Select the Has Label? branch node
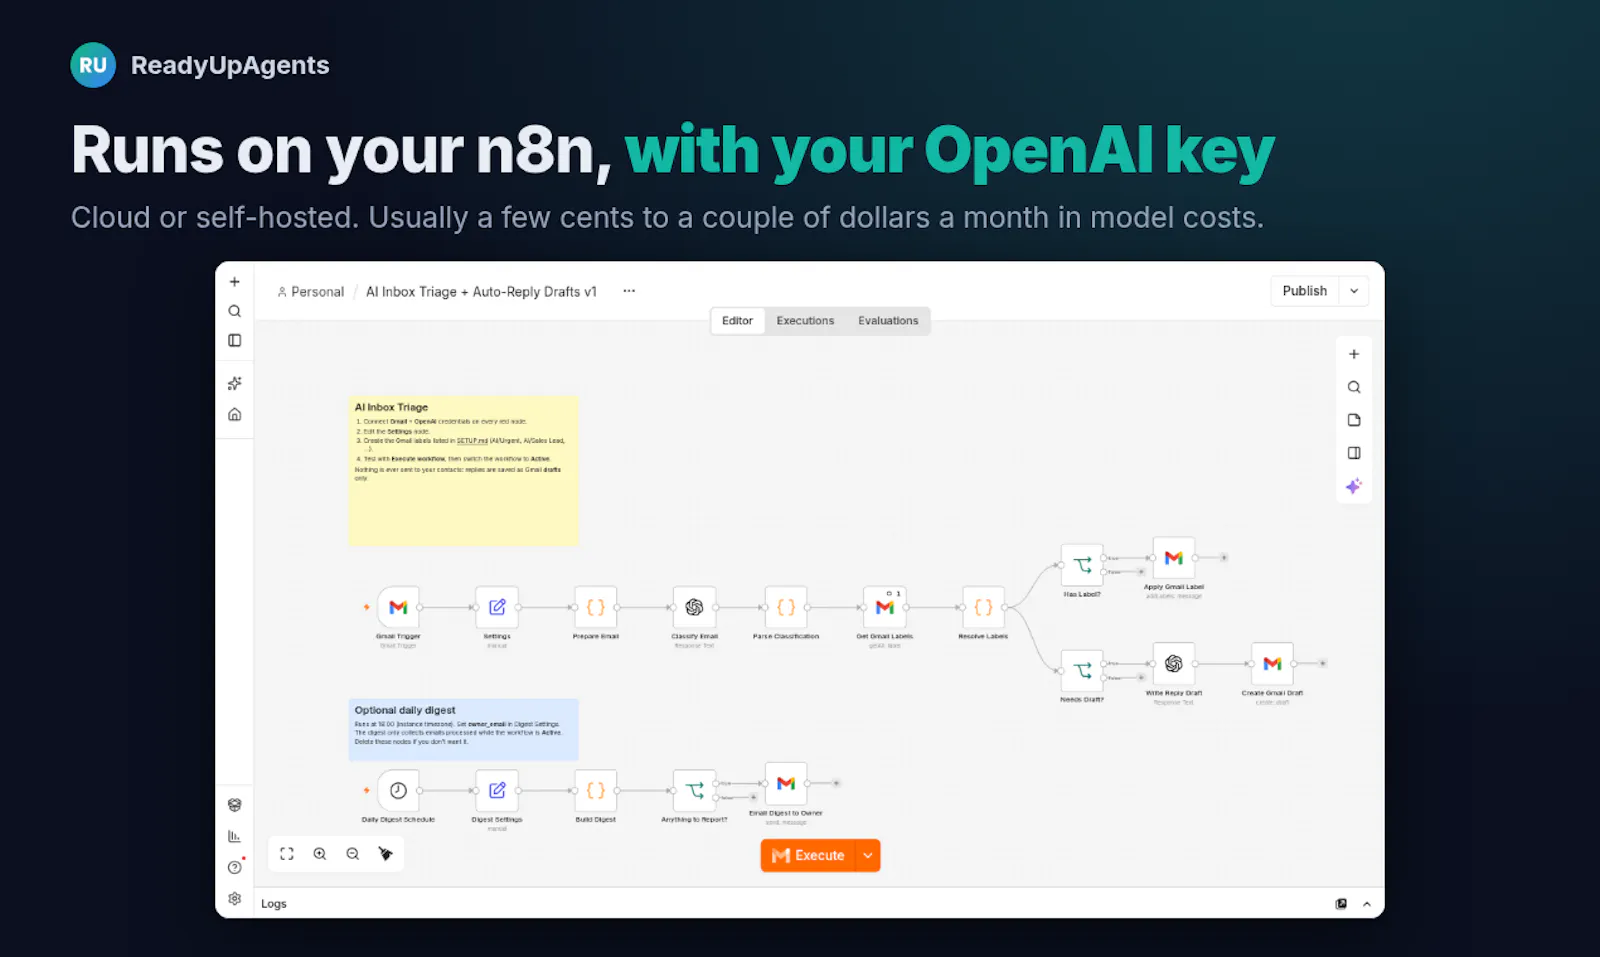Screen dimensions: 1600x957 1082,565
